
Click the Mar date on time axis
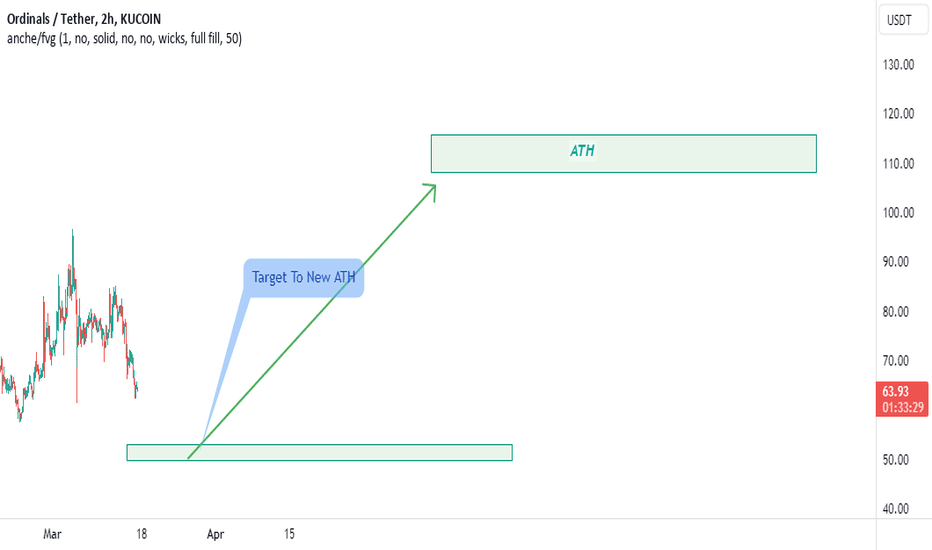point(52,534)
